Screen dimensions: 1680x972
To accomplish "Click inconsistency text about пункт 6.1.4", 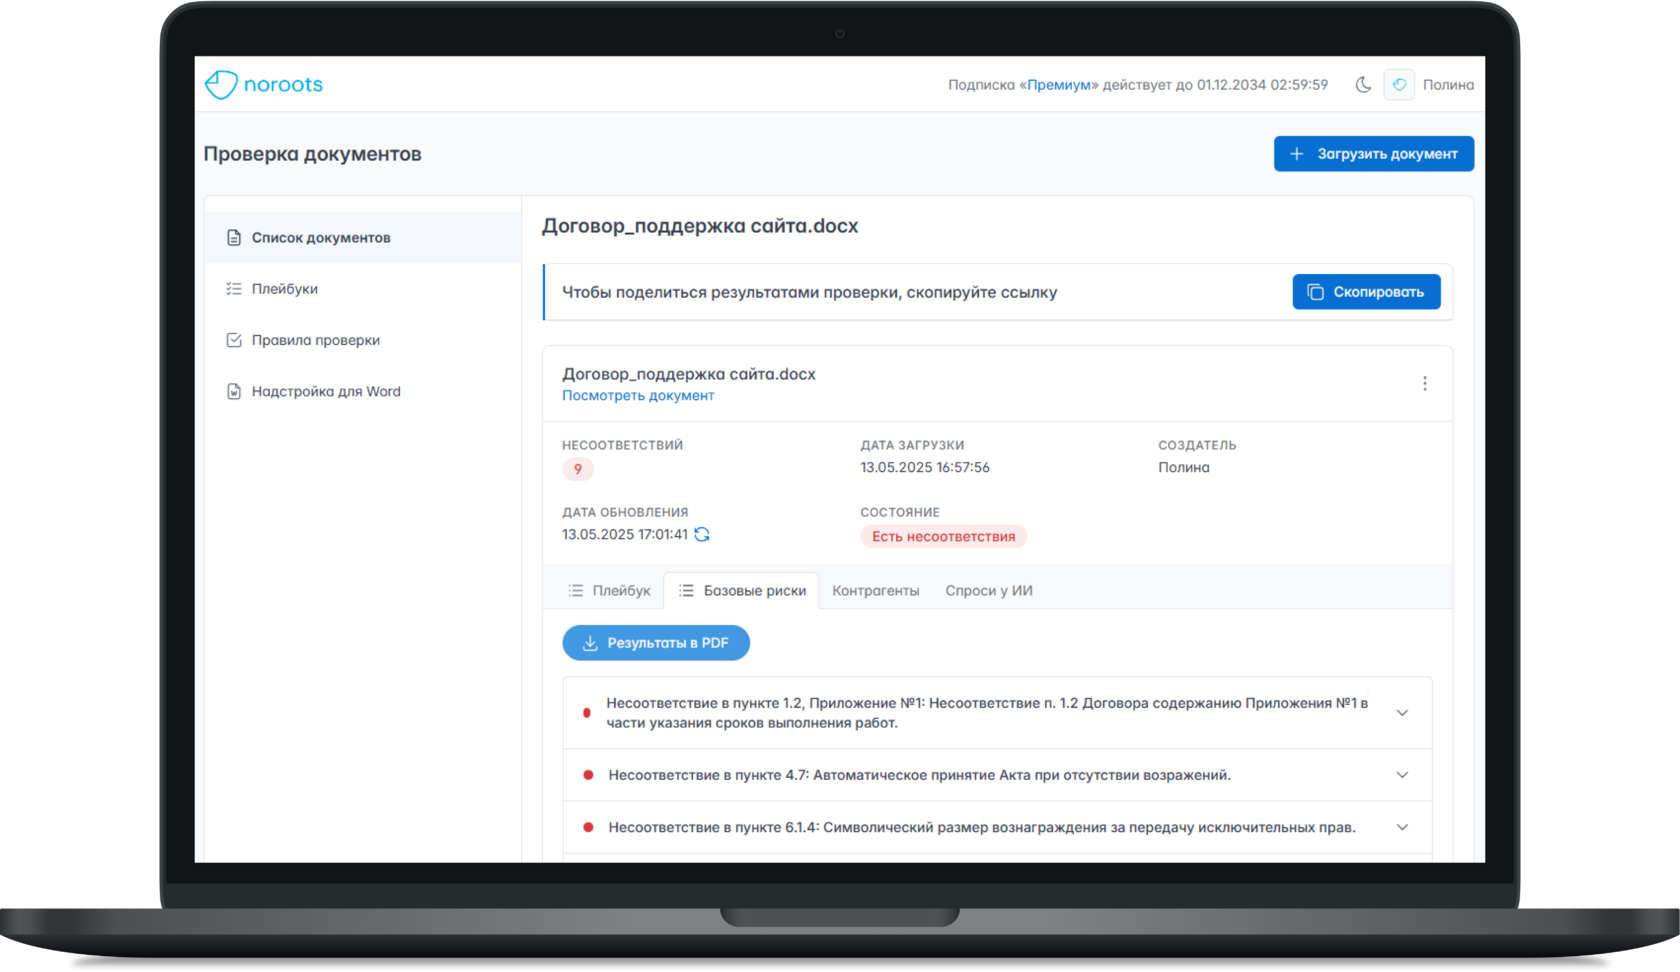I will [x=982, y=827].
